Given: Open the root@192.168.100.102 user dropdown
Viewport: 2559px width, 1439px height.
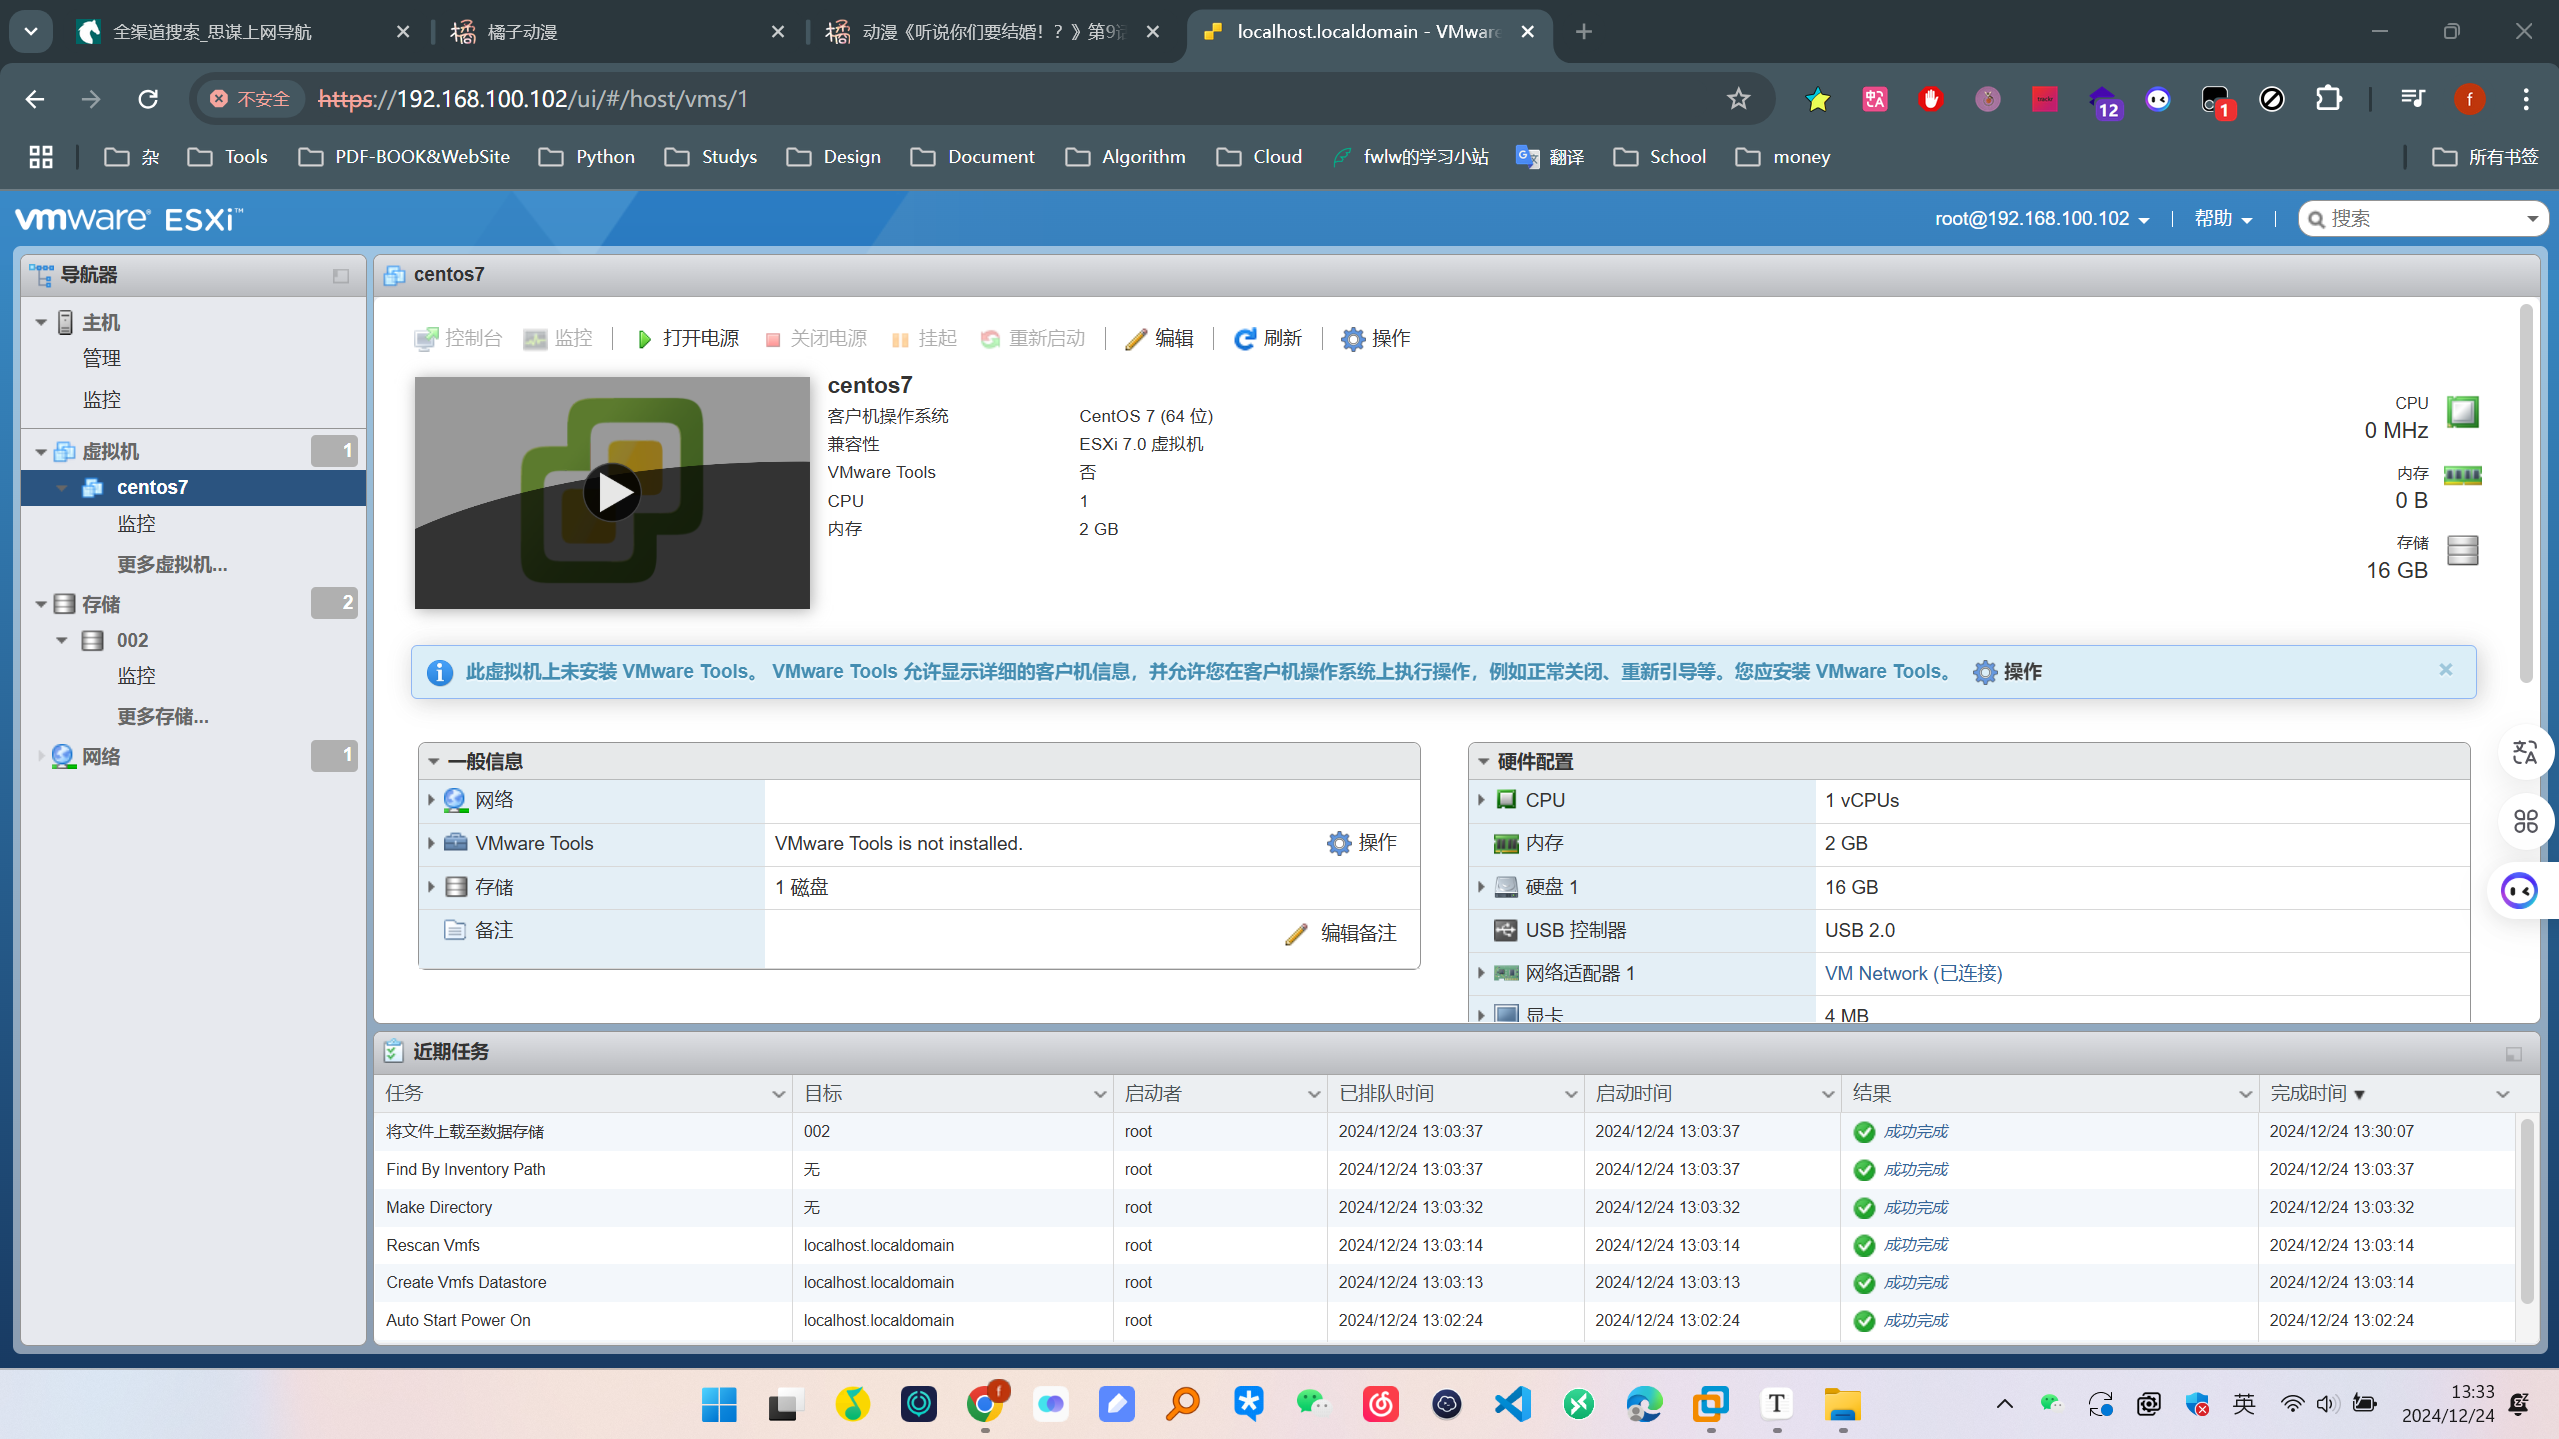Looking at the screenshot, I should [2042, 219].
